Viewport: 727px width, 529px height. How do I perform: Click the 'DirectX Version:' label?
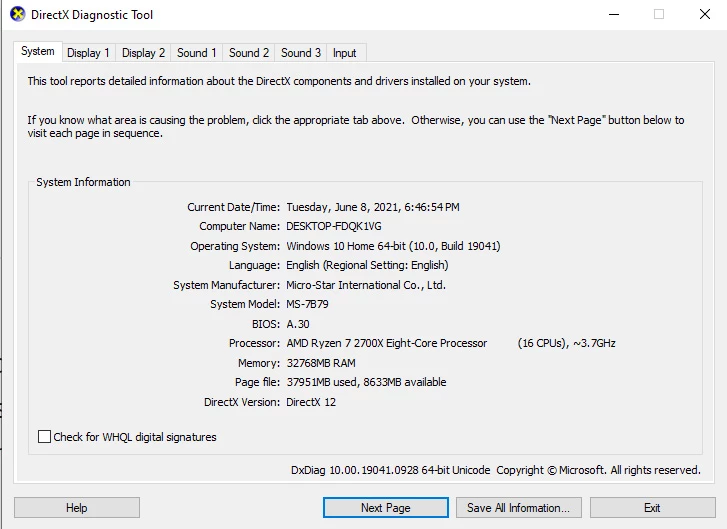[x=242, y=402]
